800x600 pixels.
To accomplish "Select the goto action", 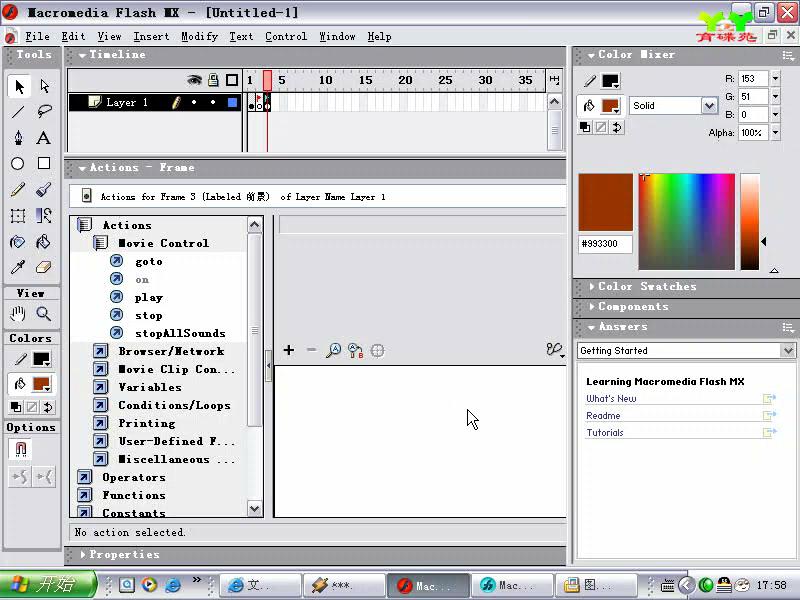I will pyautogui.click(x=149, y=262).
